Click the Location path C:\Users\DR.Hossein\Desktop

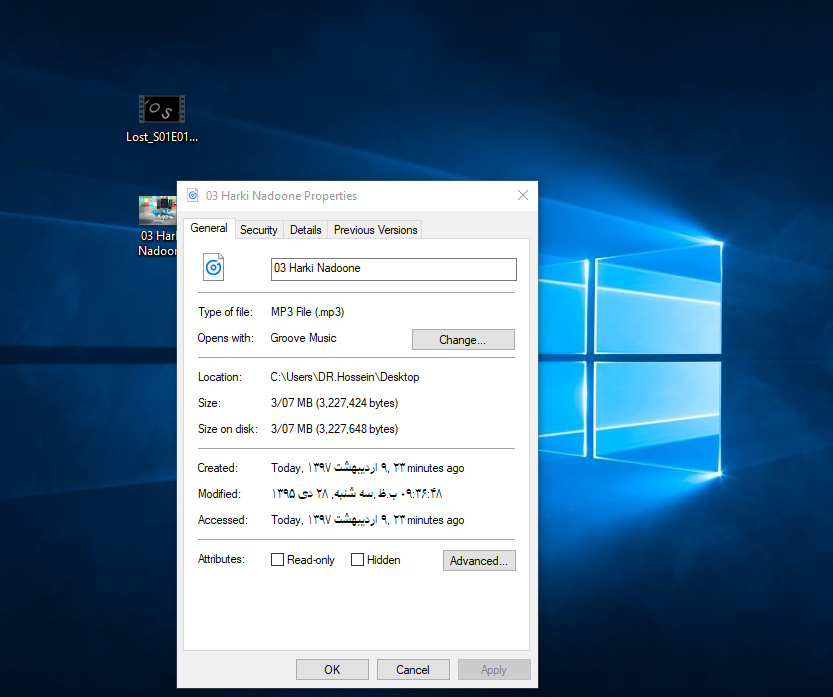345,377
